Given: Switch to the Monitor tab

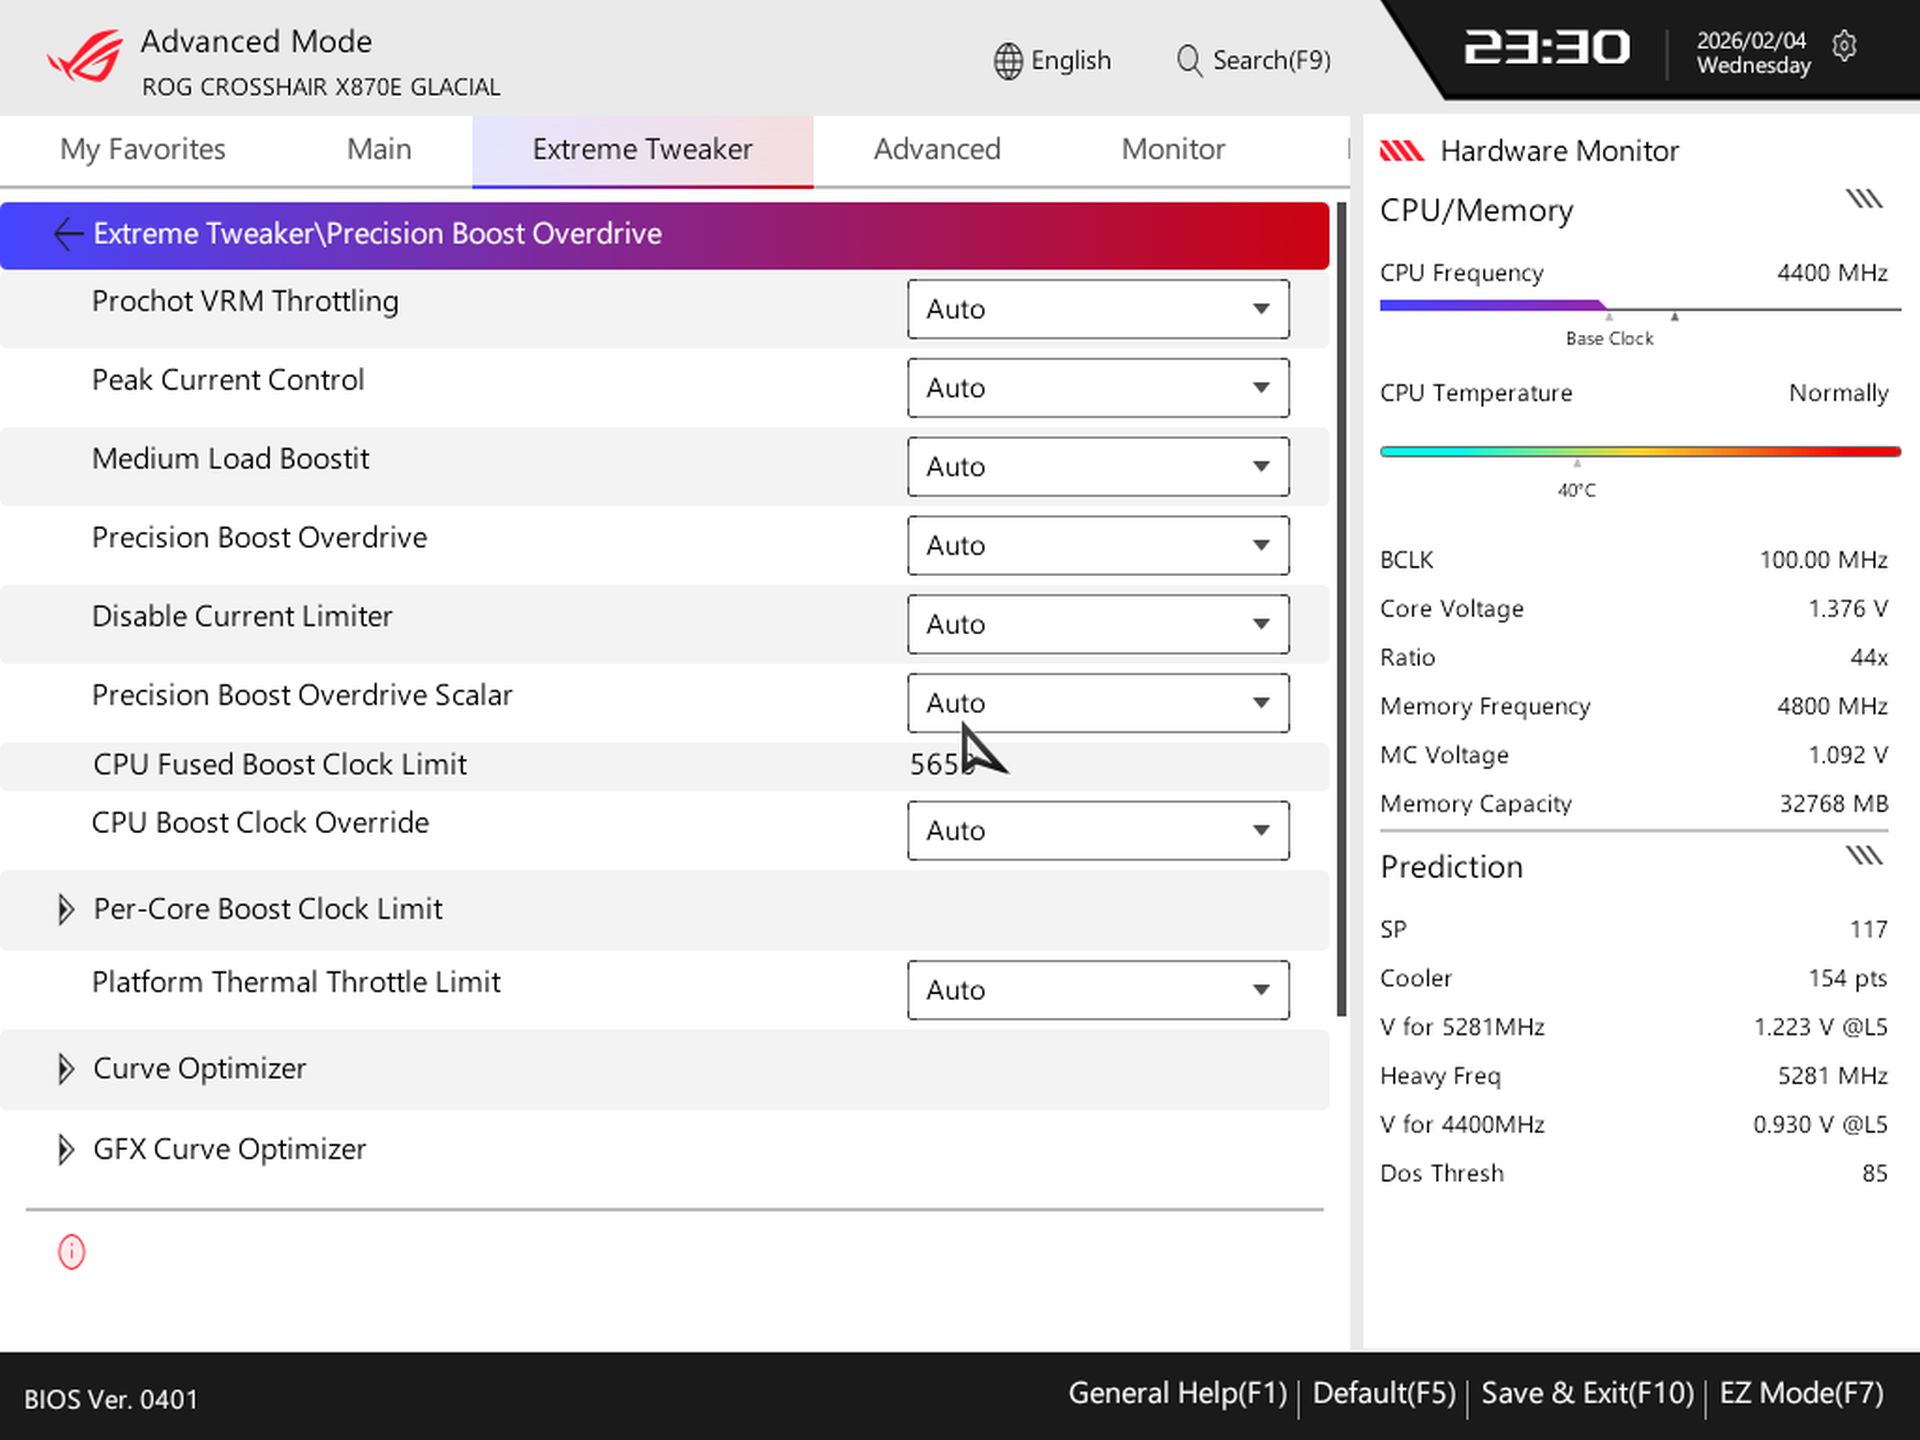Looking at the screenshot, I should [x=1172, y=149].
